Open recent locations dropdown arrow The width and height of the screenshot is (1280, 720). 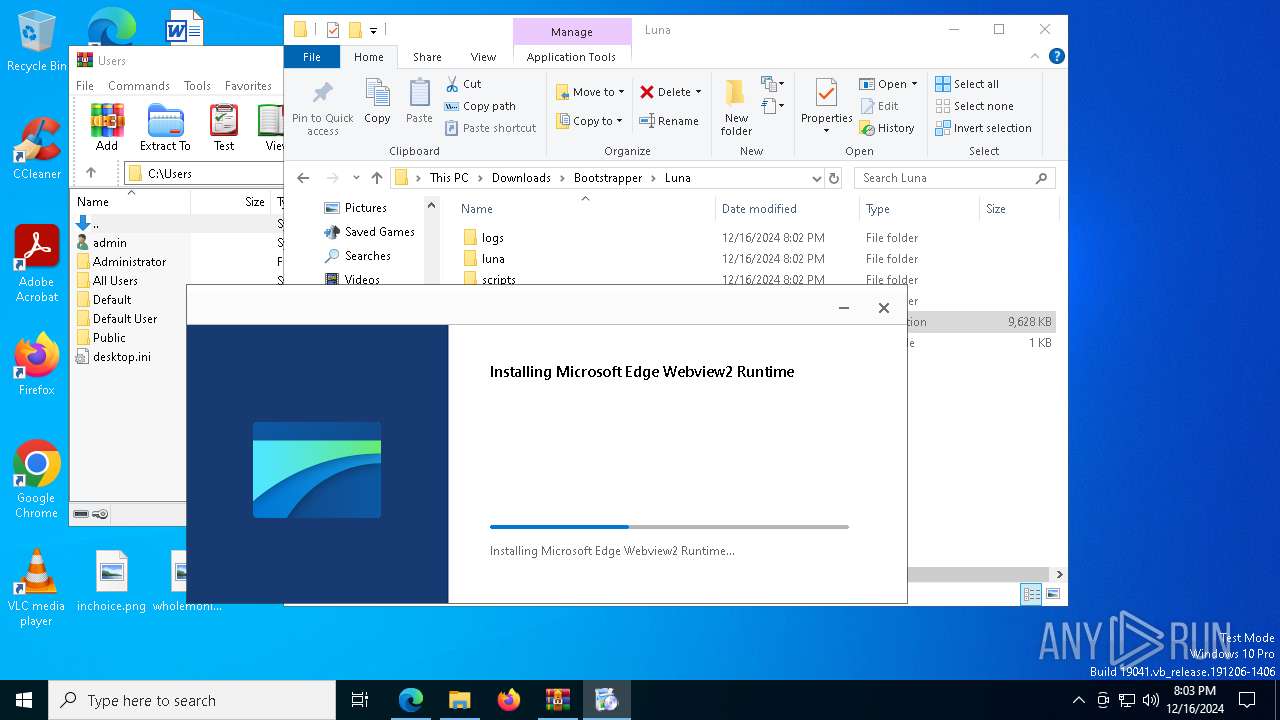(356, 178)
